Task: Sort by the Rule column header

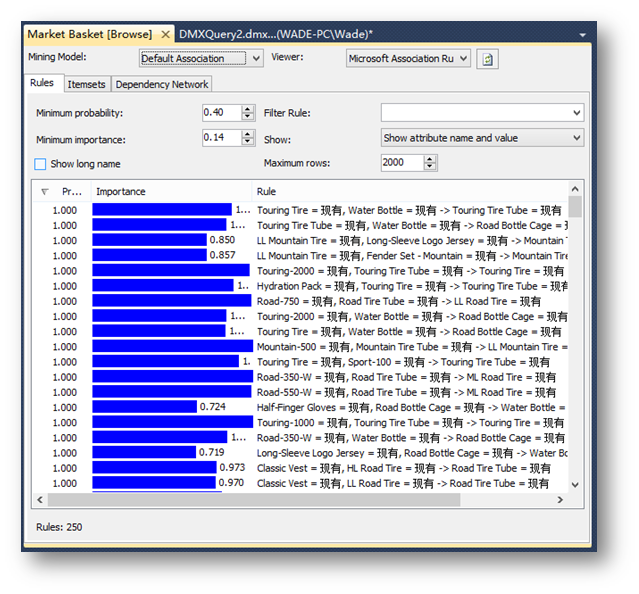Action: (410, 191)
